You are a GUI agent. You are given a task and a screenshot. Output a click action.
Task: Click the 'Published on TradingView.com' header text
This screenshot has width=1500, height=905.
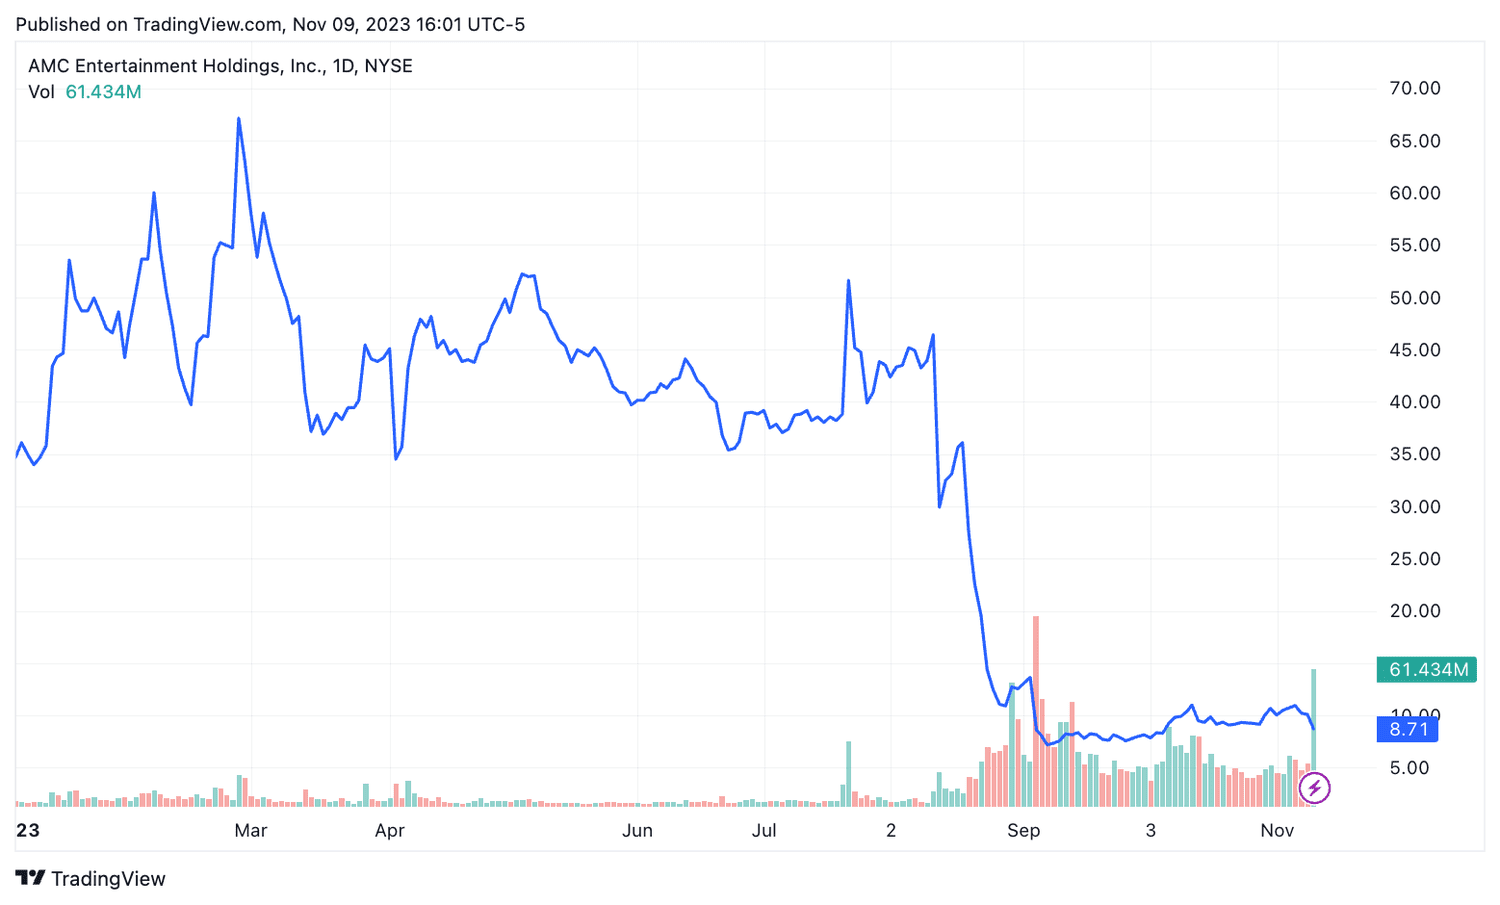[270, 24]
